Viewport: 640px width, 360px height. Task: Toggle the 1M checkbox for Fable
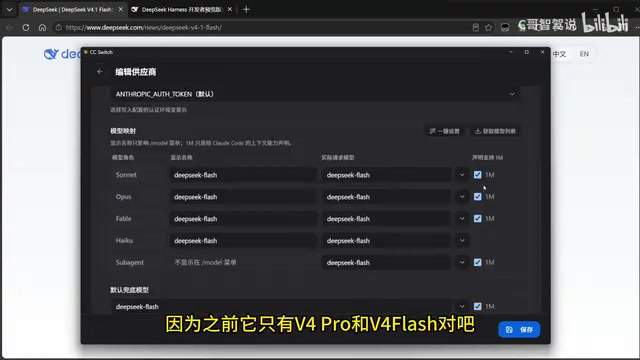tap(478, 218)
